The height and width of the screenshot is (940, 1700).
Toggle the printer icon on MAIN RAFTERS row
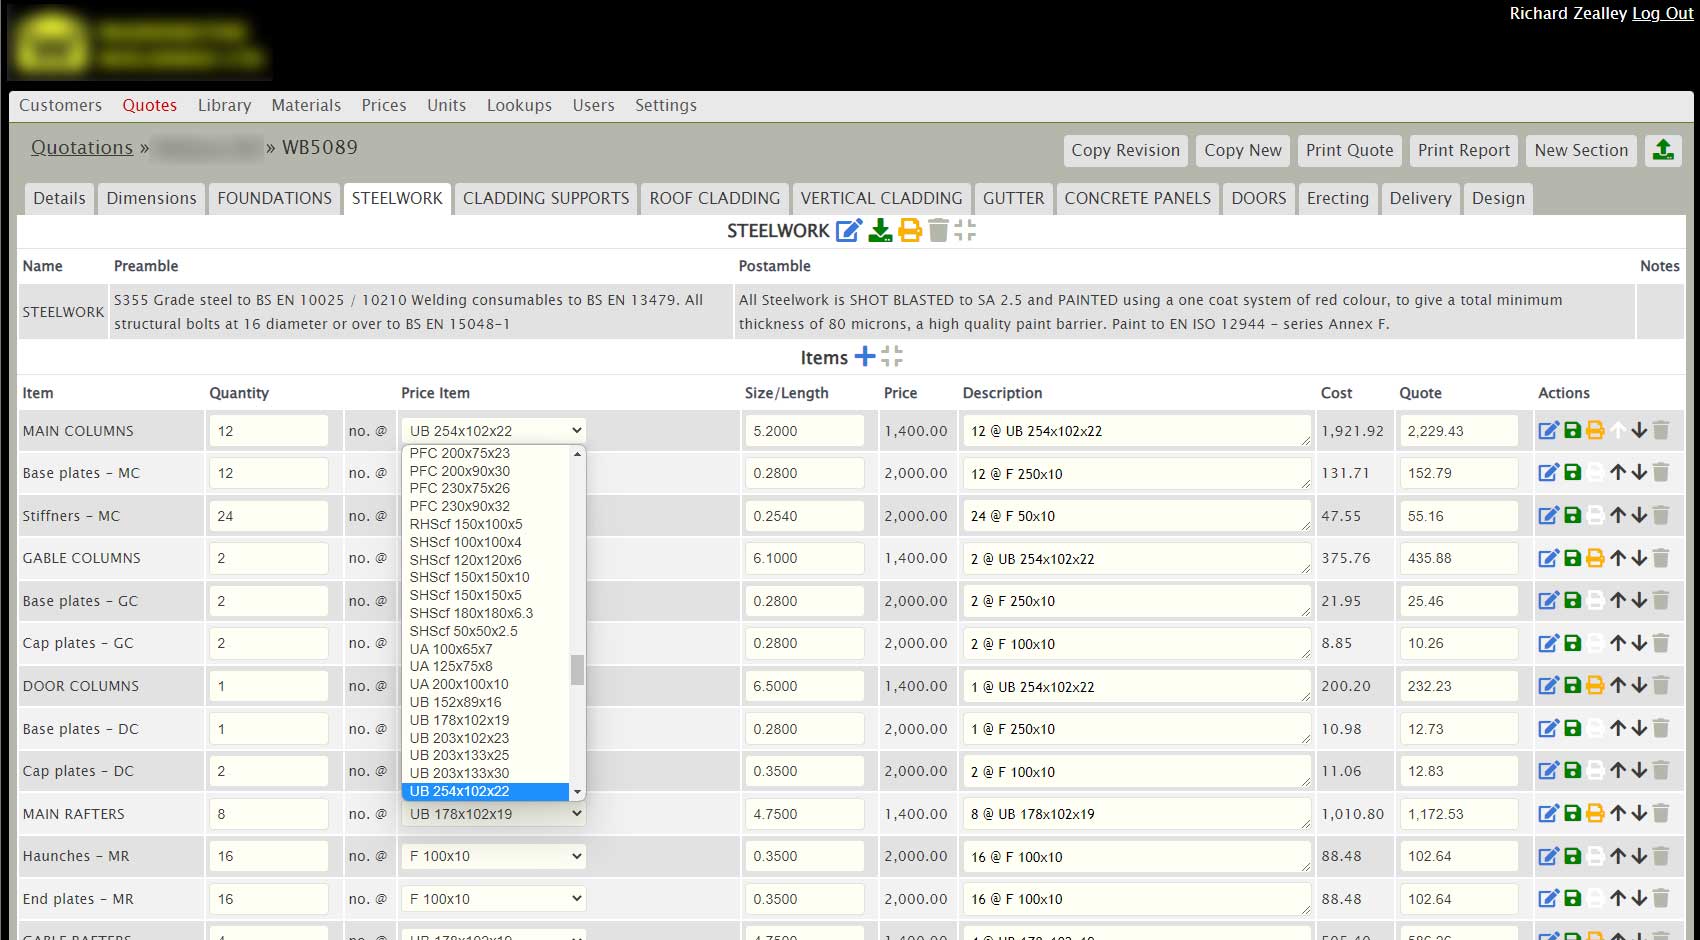(x=1595, y=814)
